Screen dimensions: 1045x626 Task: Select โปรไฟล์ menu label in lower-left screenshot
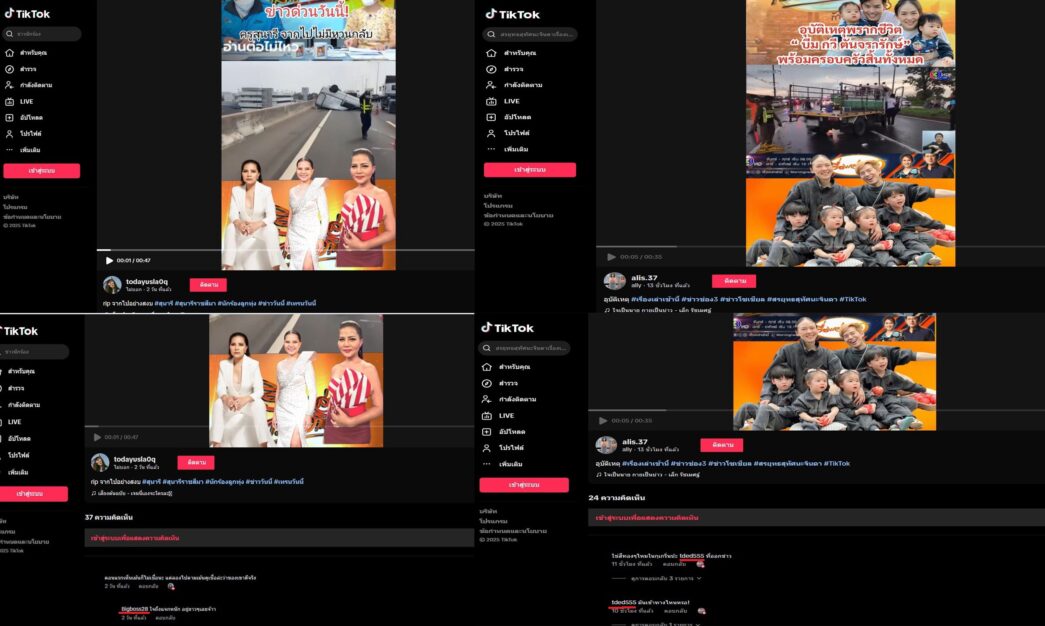coord(18,455)
